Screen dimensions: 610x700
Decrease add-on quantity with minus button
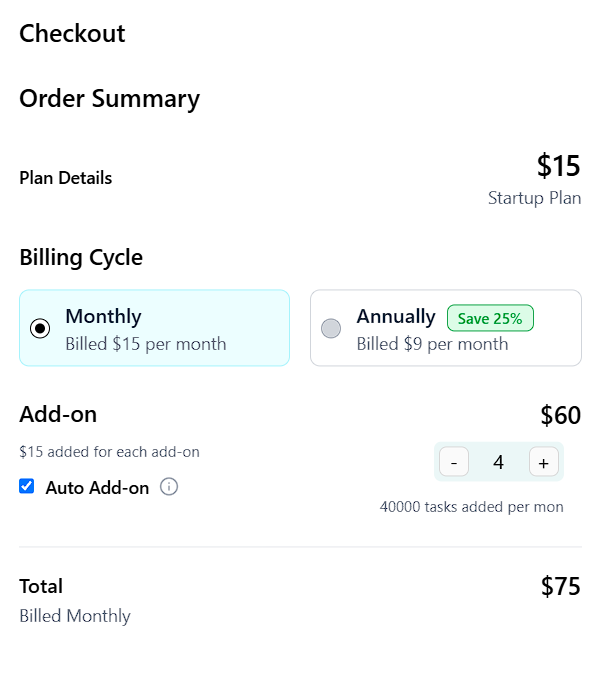454,462
